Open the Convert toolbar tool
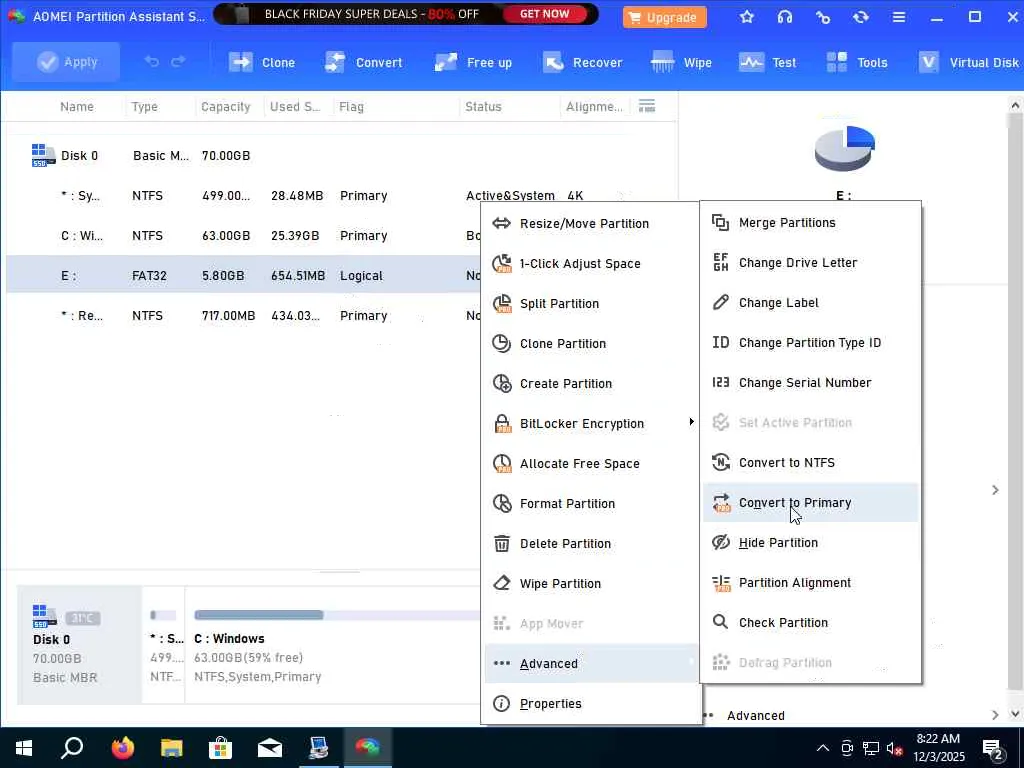This screenshot has width=1024, height=768. point(363,63)
